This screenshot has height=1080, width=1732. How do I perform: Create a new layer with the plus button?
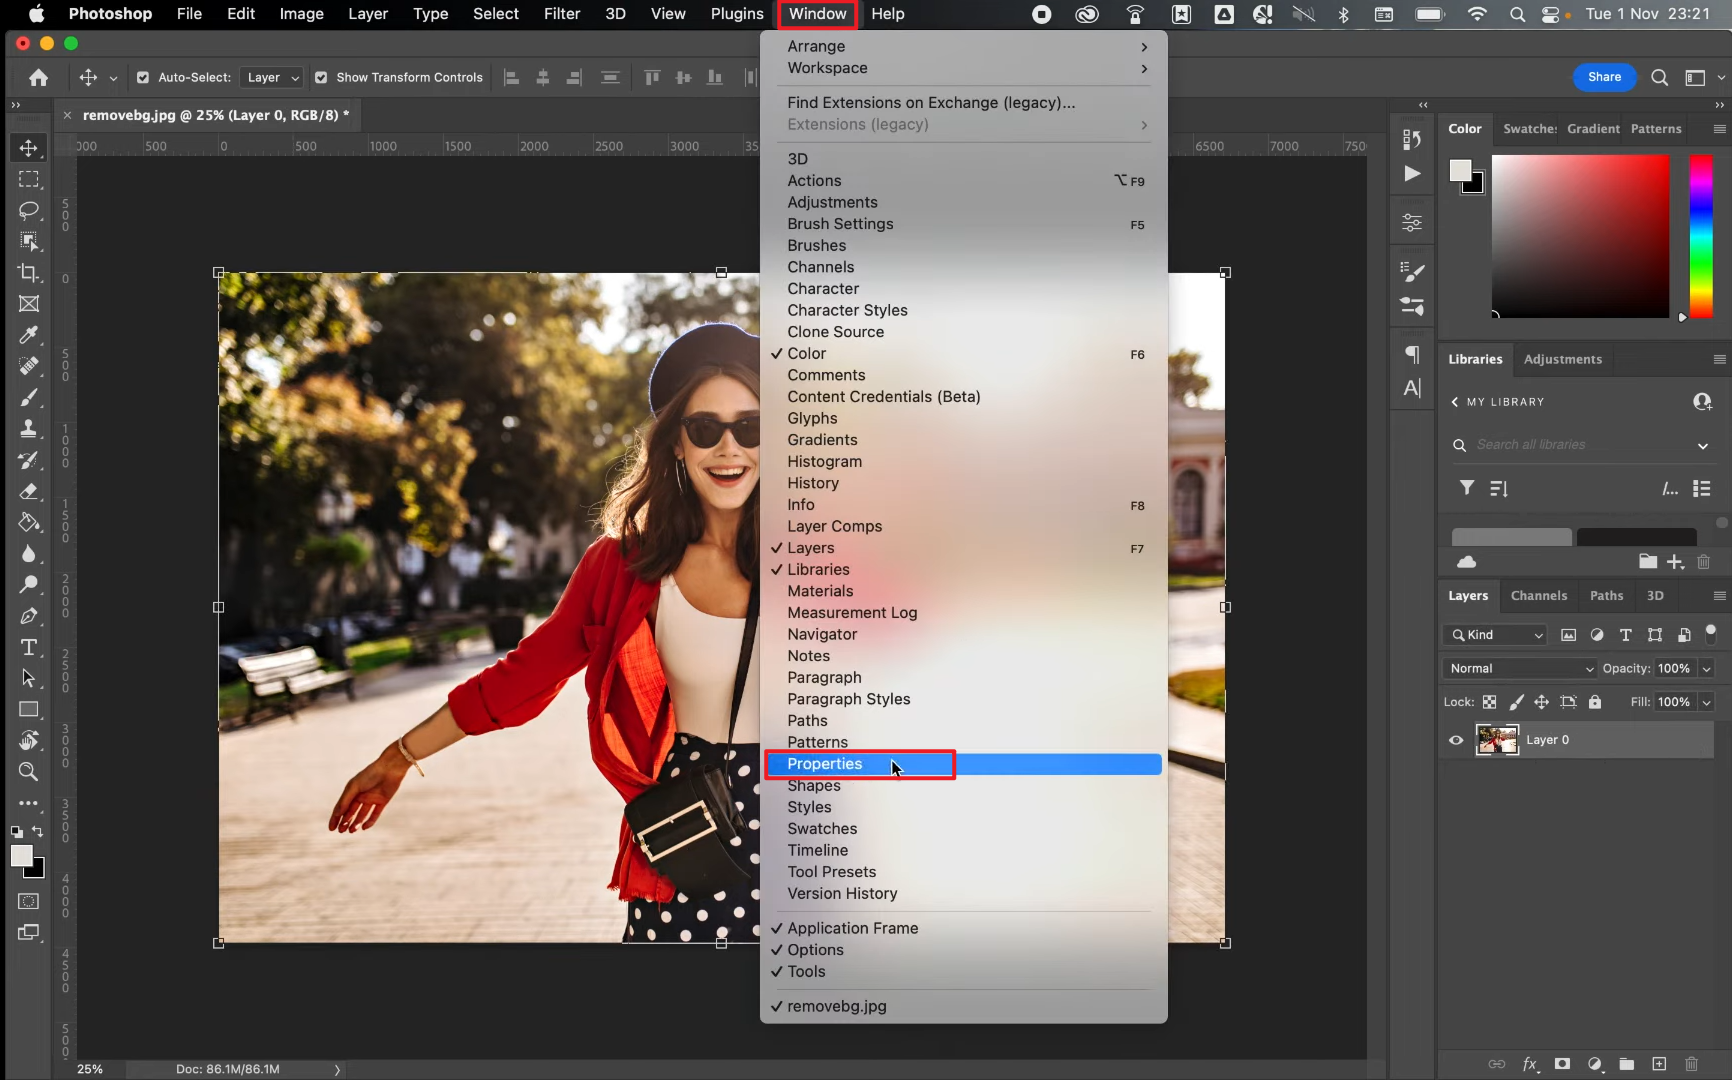(1659, 1064)
